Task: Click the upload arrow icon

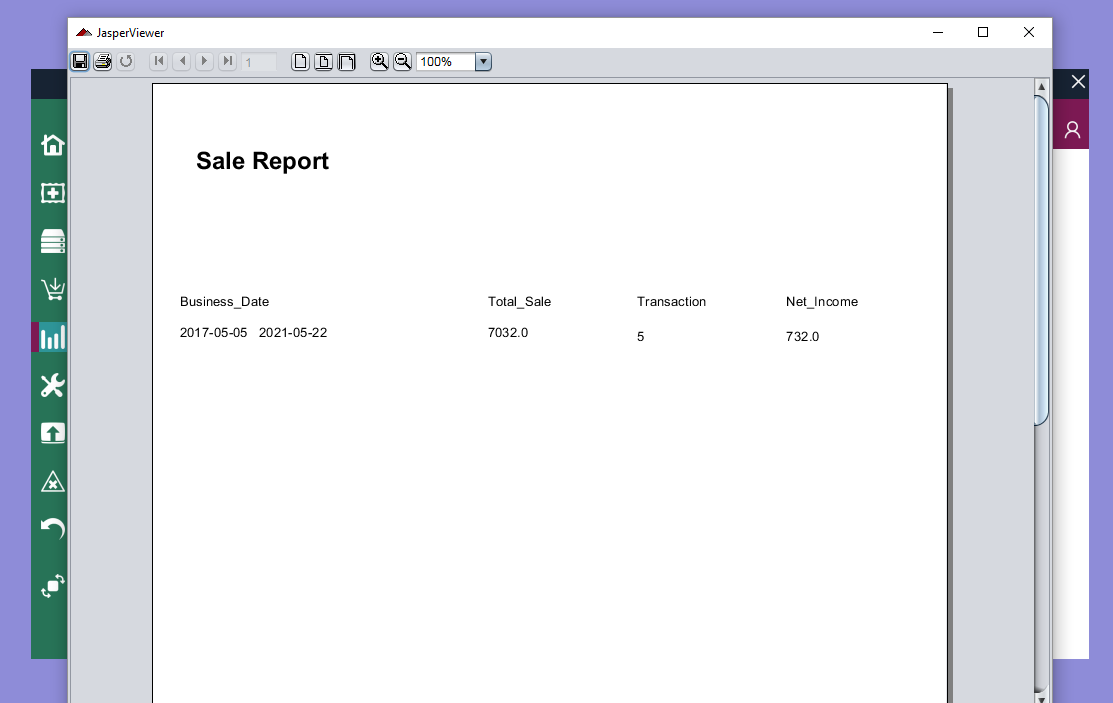Action: coord(50,433)
